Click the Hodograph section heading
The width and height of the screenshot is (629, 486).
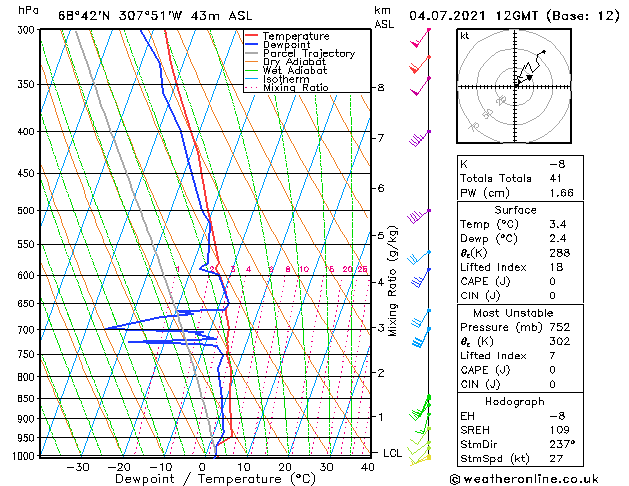tap(515, 401)
